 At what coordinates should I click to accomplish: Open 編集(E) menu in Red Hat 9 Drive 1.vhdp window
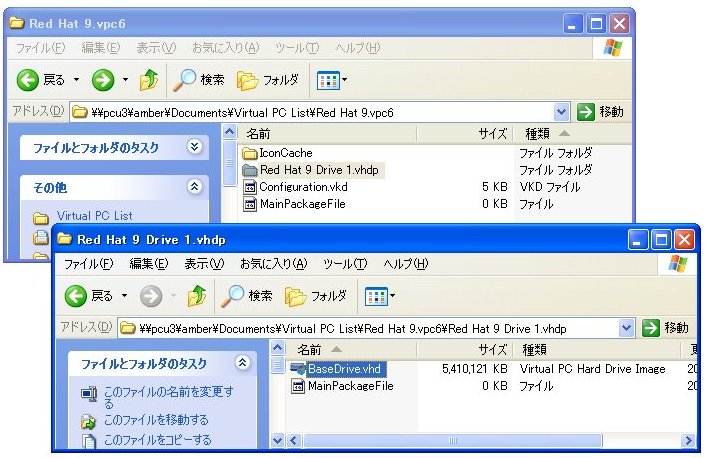click(149, 264)
